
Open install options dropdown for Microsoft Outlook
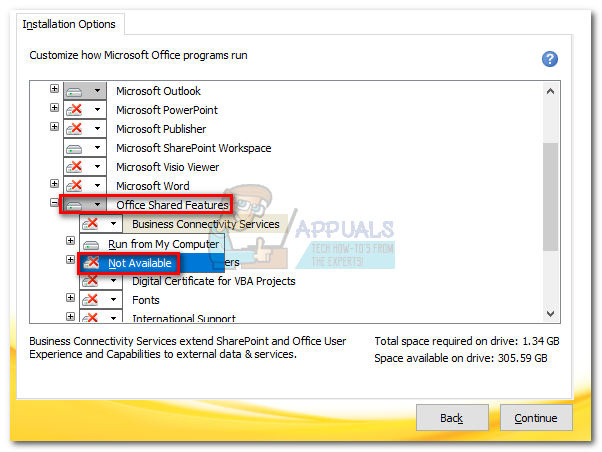98,91
